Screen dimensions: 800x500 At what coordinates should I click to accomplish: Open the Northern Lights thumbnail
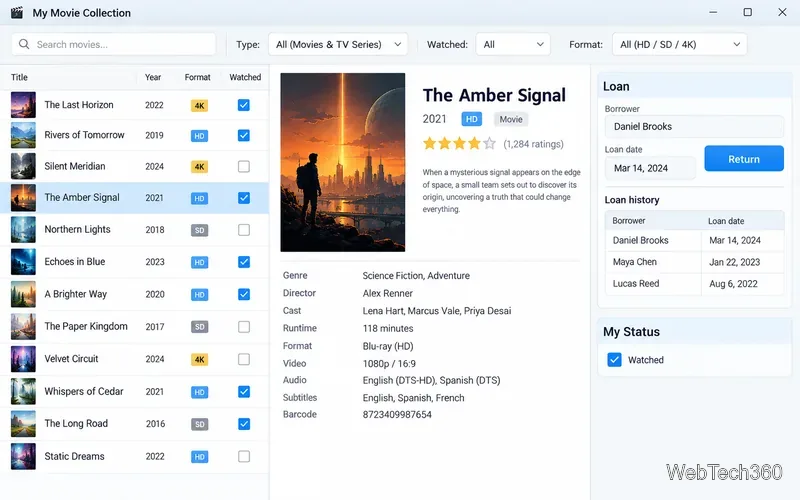[x=23, y=230]
